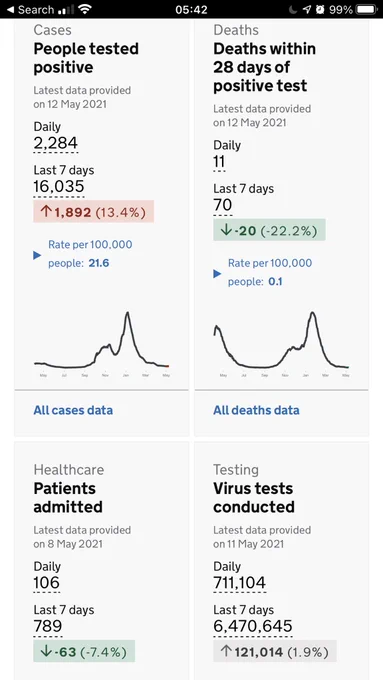383x680 pixels.
Task: Tap the green -20 deaths change badge
Action: point(269,230)
